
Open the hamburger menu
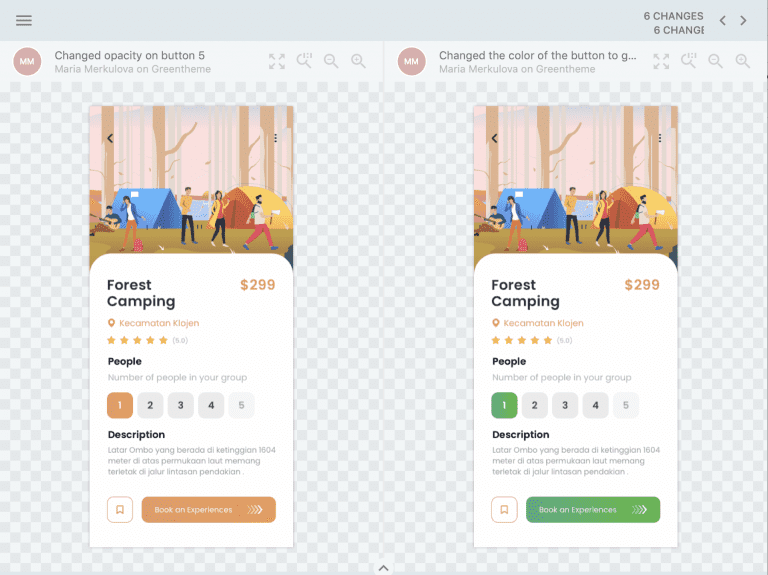(24, 21)
